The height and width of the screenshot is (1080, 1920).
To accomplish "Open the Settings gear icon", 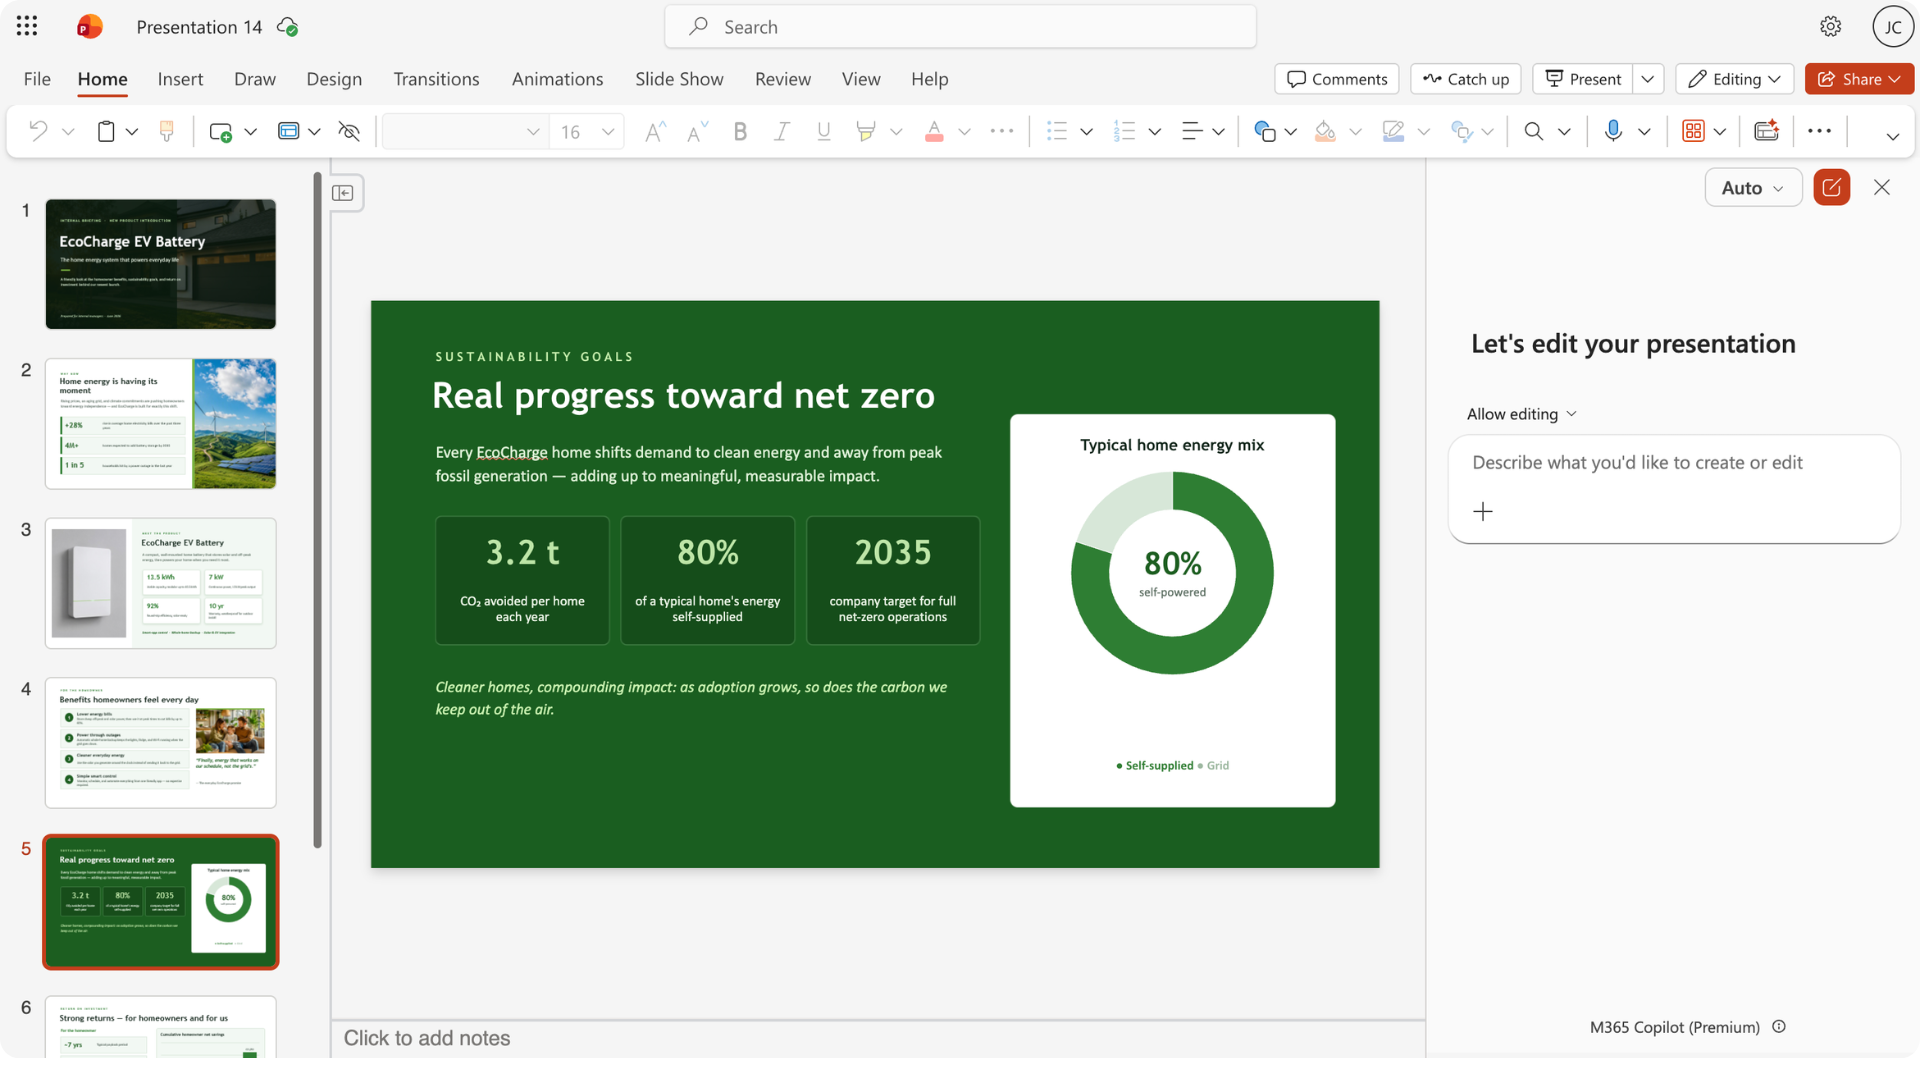I will tap(1830, 27).
